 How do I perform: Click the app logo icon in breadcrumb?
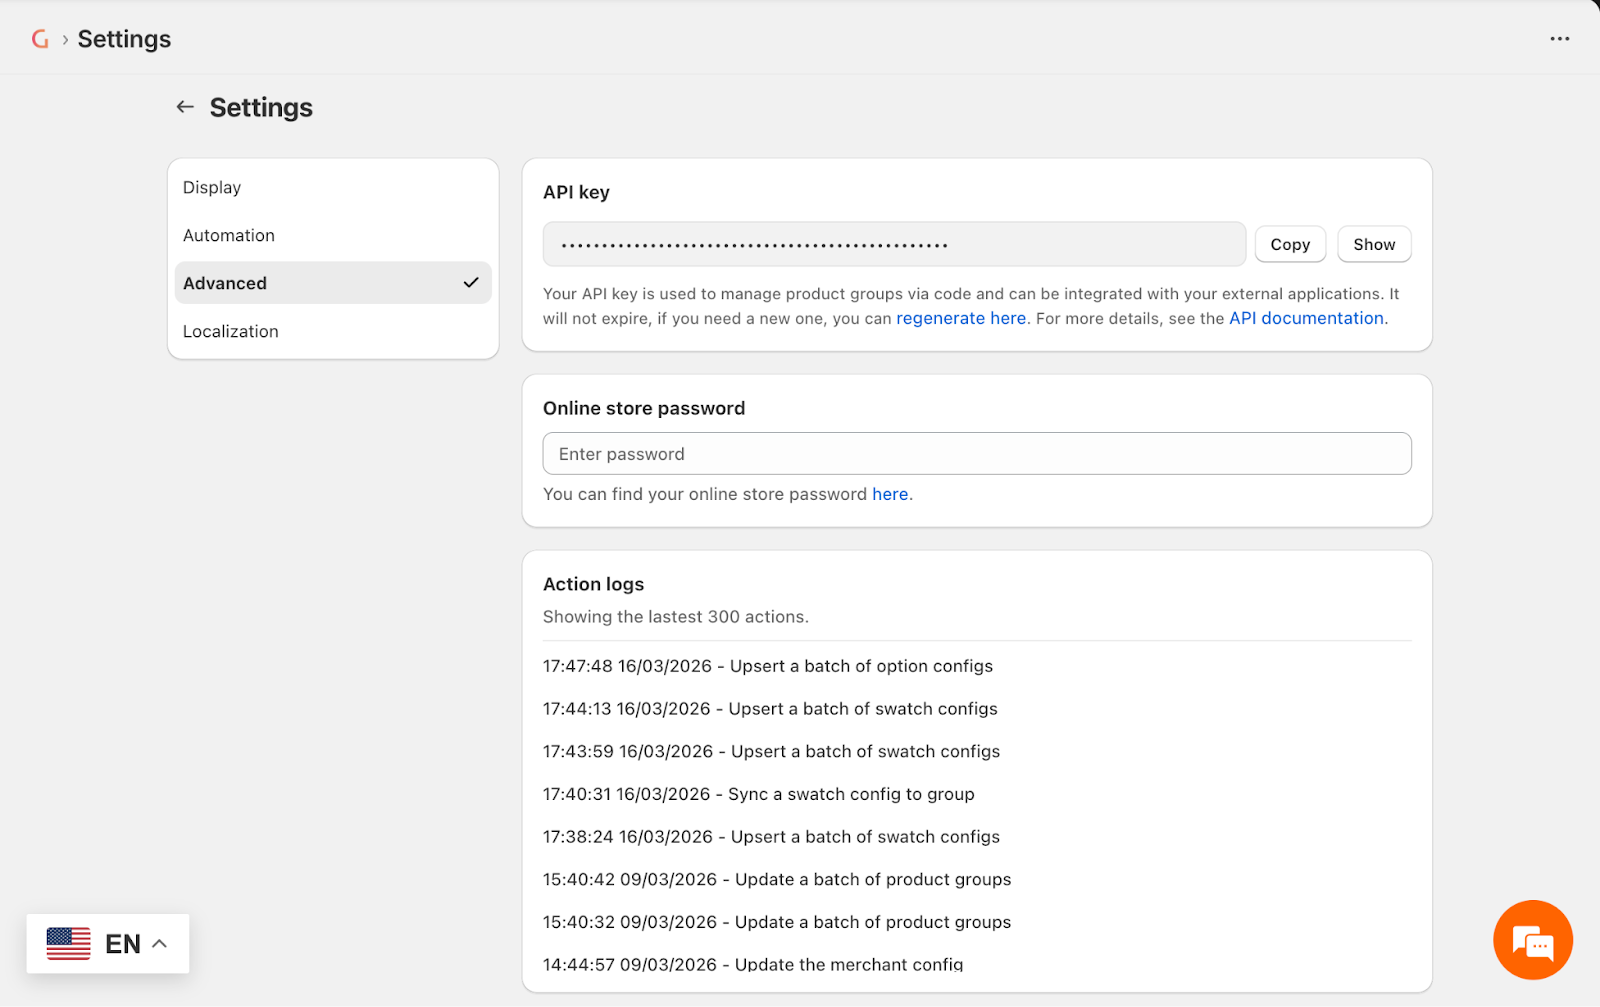click(40, 39)
